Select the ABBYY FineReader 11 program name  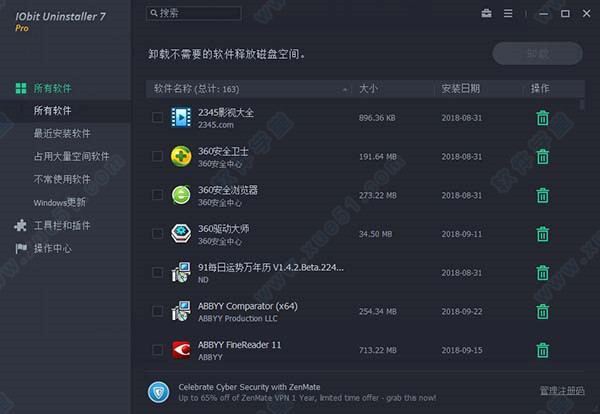point(239,345)
